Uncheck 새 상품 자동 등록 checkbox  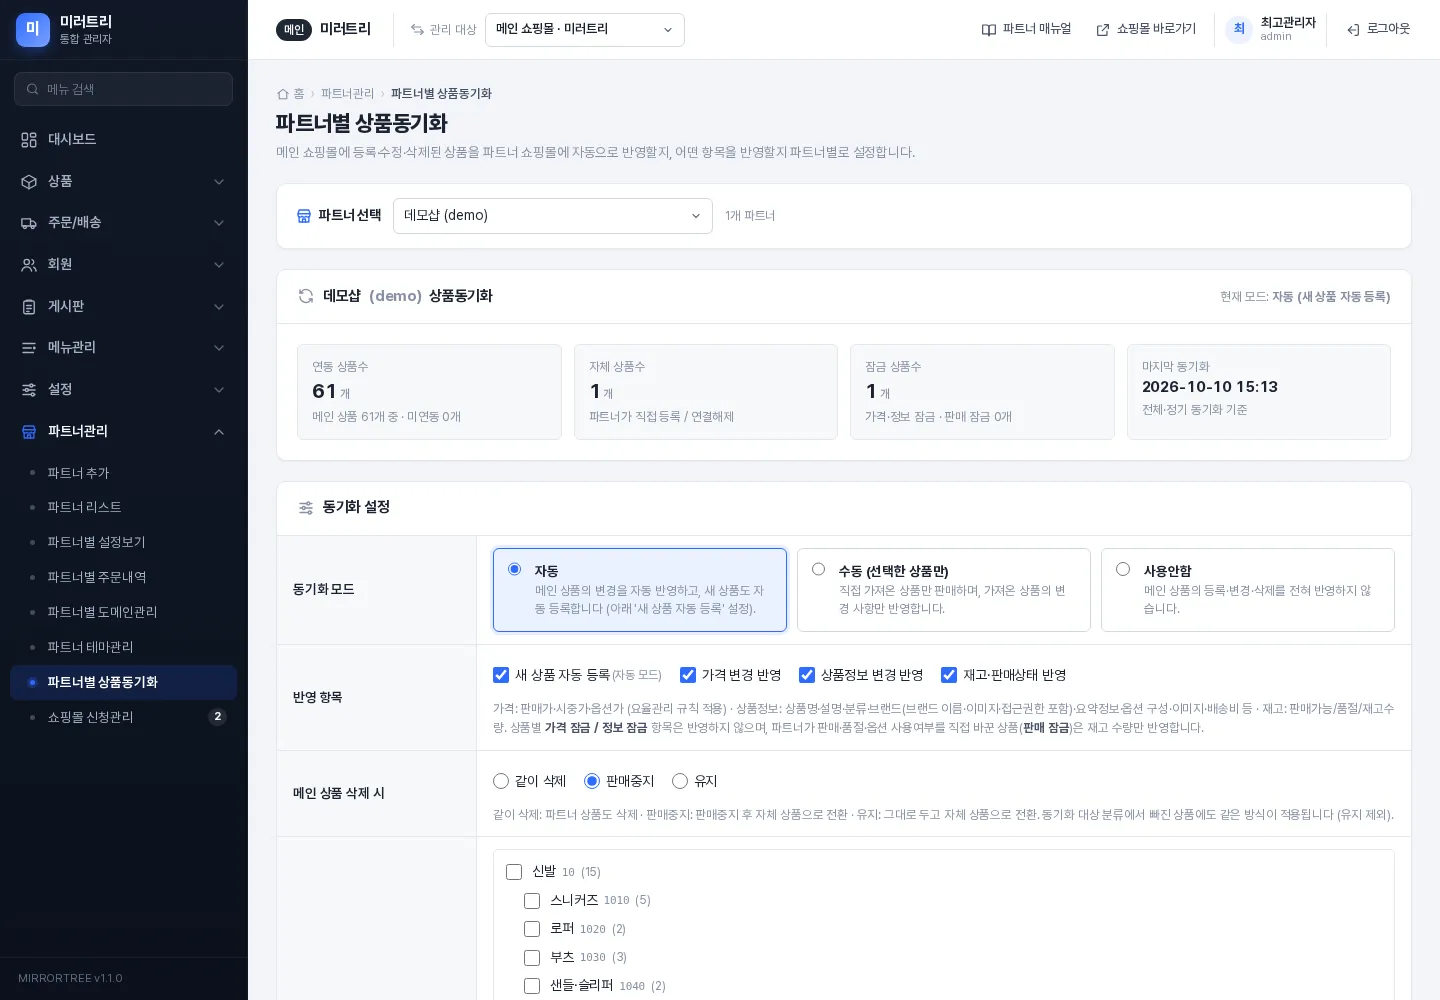click(x=501, y=675)
